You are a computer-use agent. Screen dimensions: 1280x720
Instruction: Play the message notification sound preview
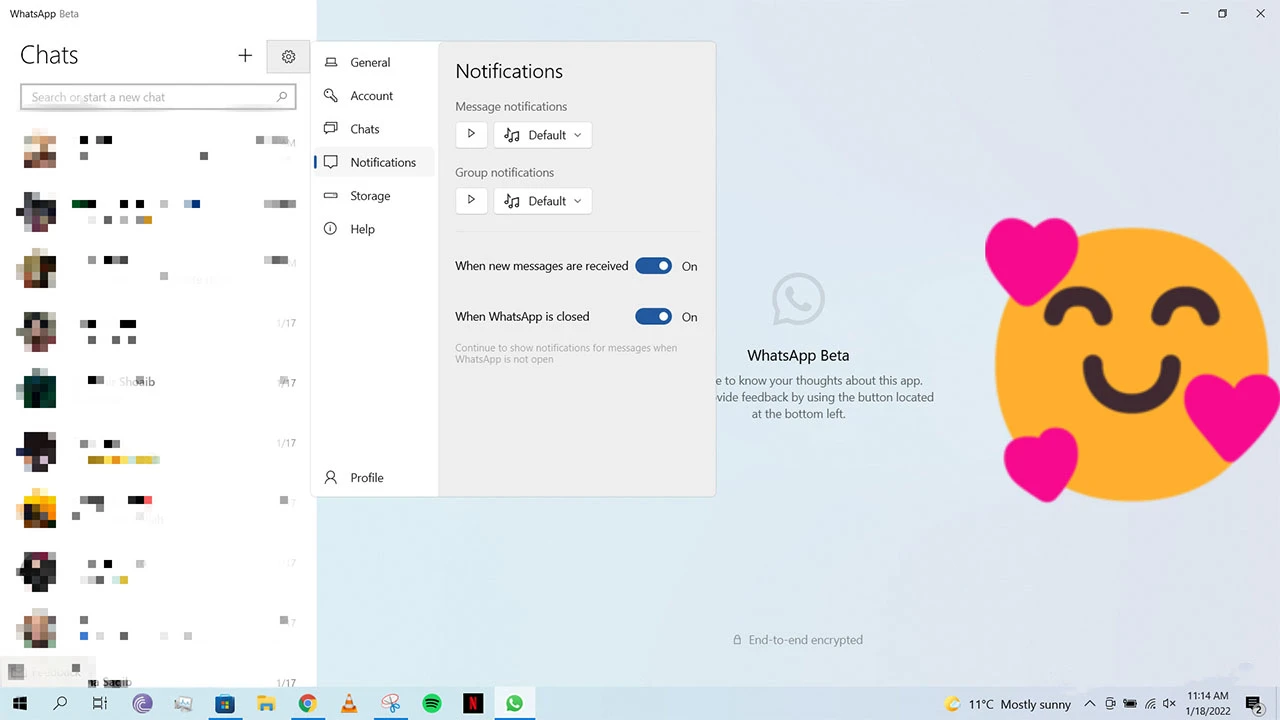point(471,135)
